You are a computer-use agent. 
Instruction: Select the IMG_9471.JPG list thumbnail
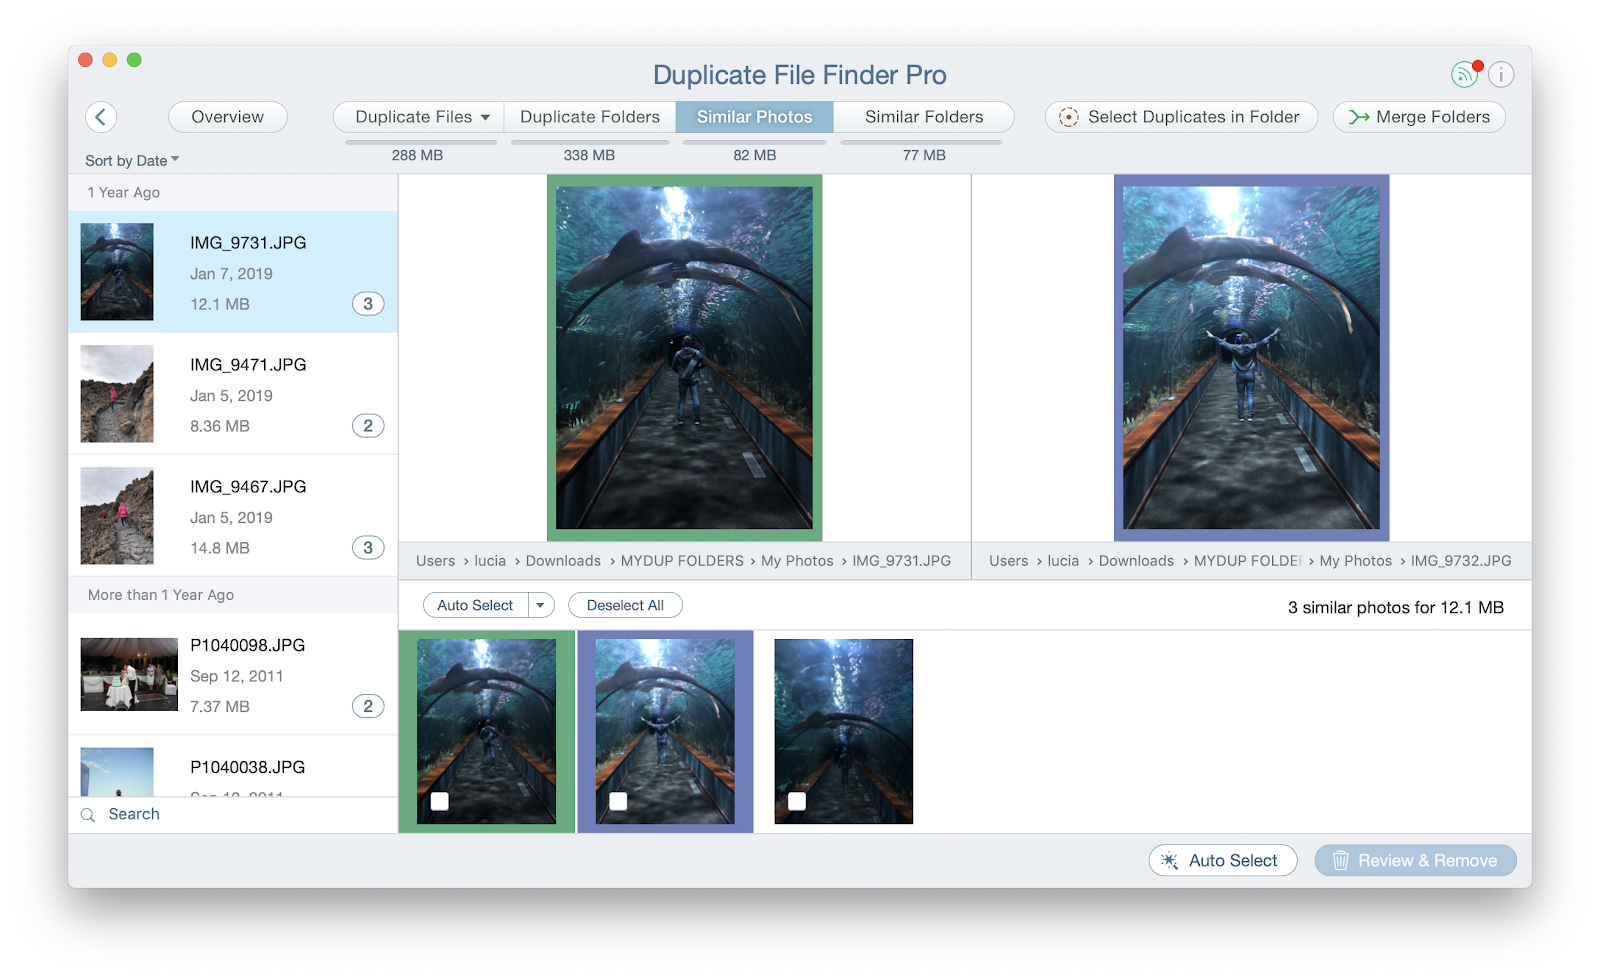(x=117, y=394)
